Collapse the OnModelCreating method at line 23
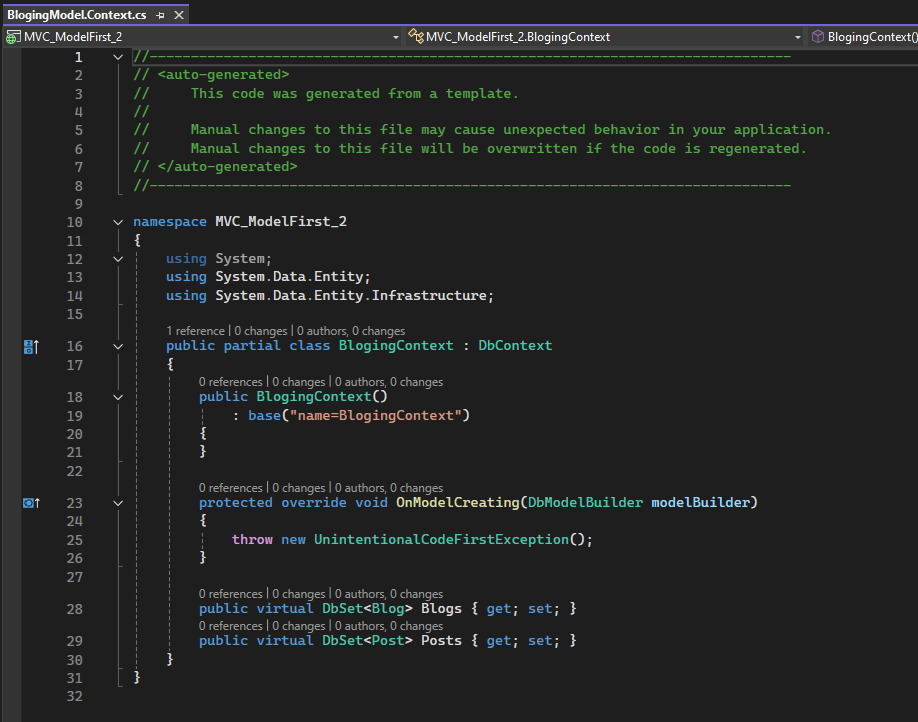The width and height of the screenshot is (918, 722). point(119,503)
